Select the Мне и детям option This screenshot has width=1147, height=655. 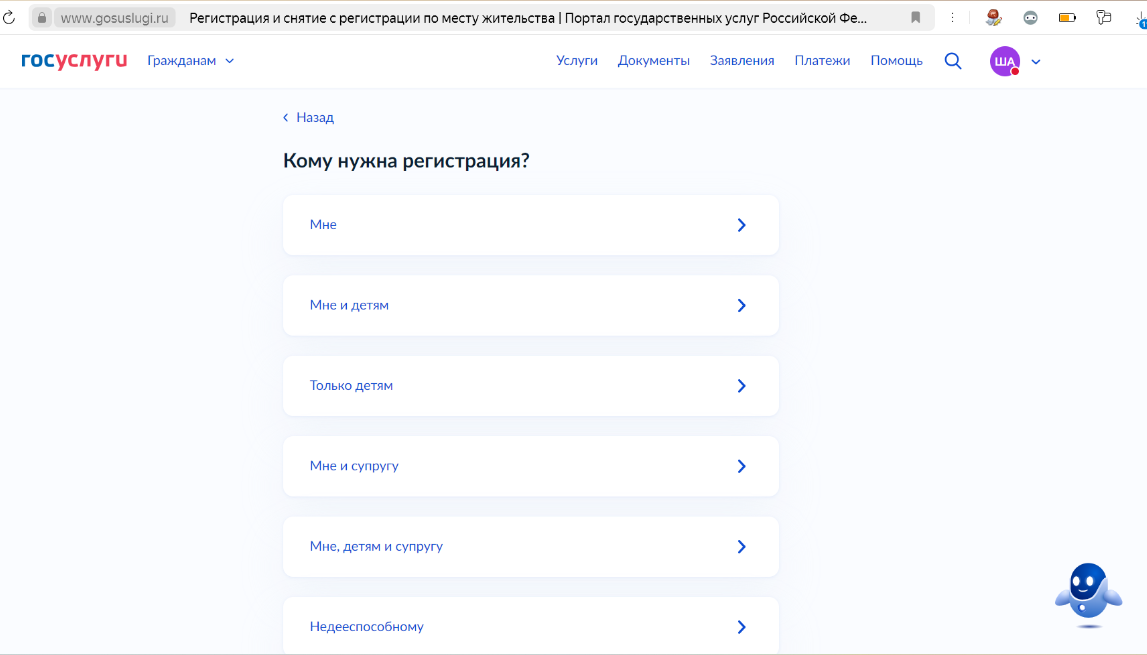(x=530, y=305)
